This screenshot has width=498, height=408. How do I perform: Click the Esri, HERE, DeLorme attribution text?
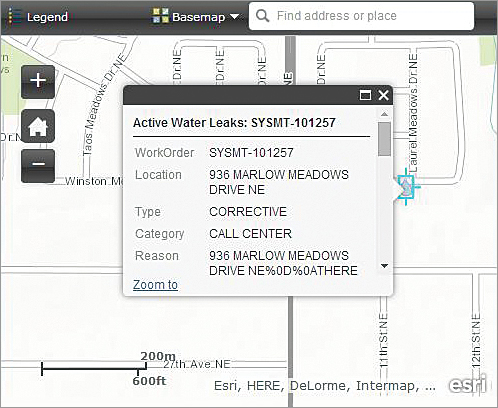coord(325,386)
